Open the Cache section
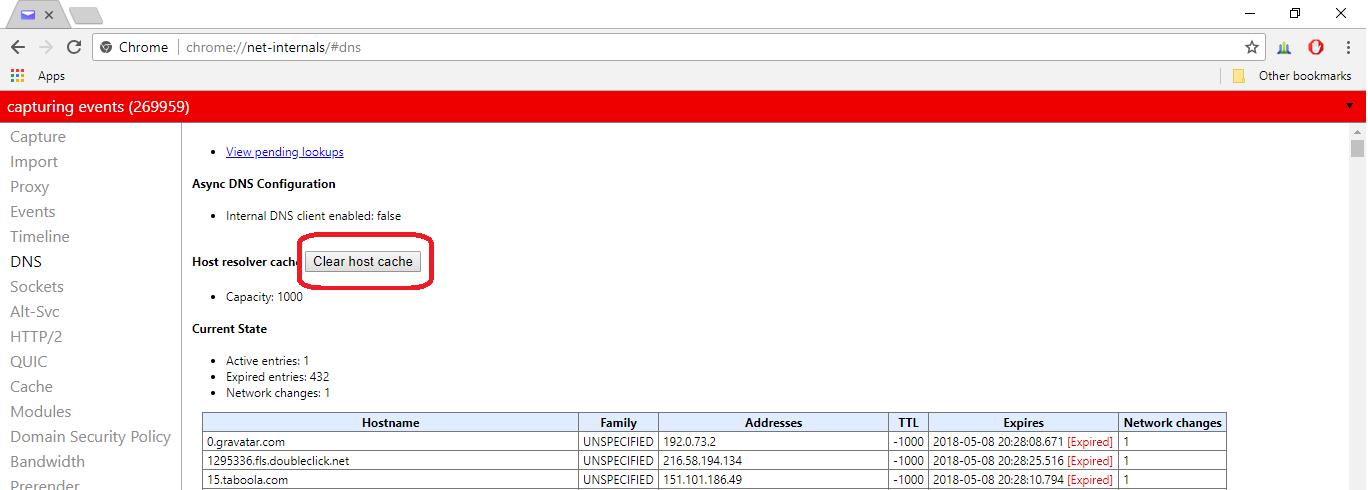1368x490 pixels. (x=32, y=387)
